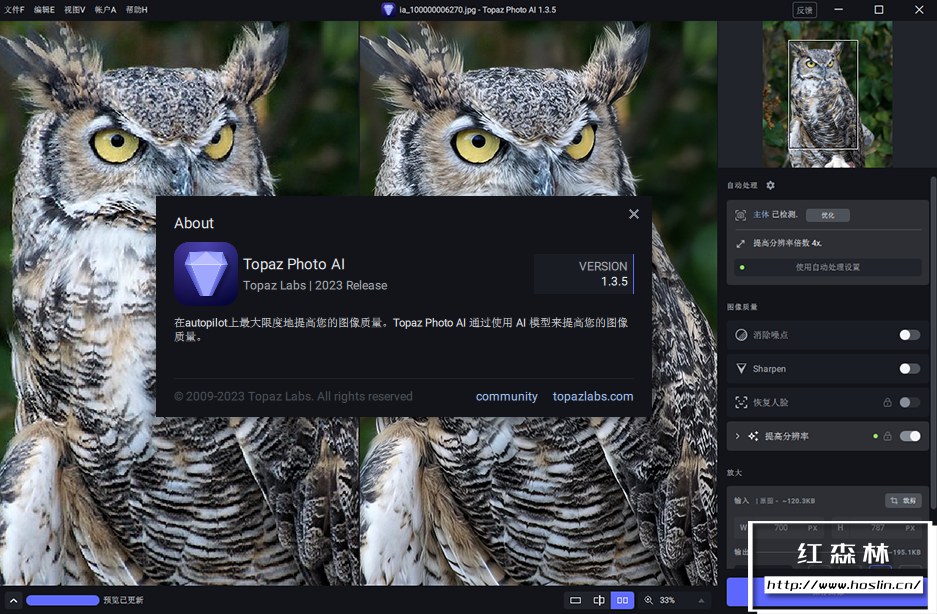Click the subject detection camera icon
The width and height of the screenshot is (937, 614).
(x=740, y=215)
